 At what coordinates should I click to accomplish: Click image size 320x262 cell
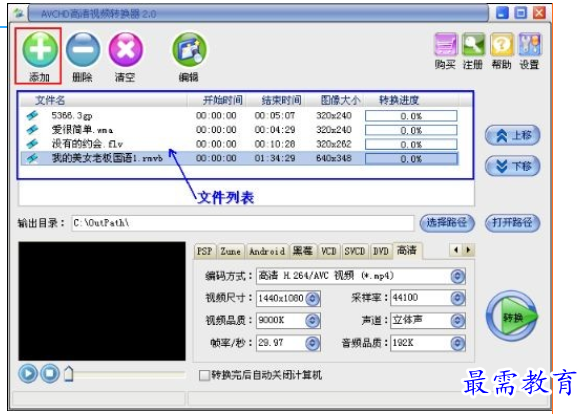[x=334, y=144]
